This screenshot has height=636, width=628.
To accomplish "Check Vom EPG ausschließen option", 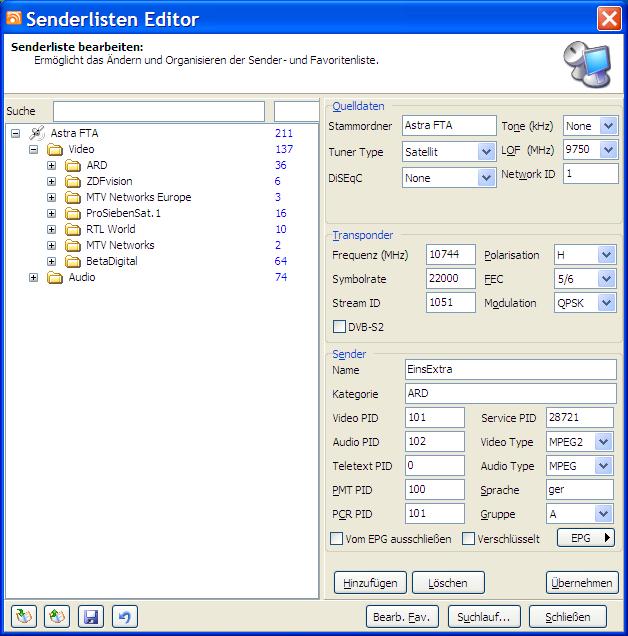I will coord(337,539).
